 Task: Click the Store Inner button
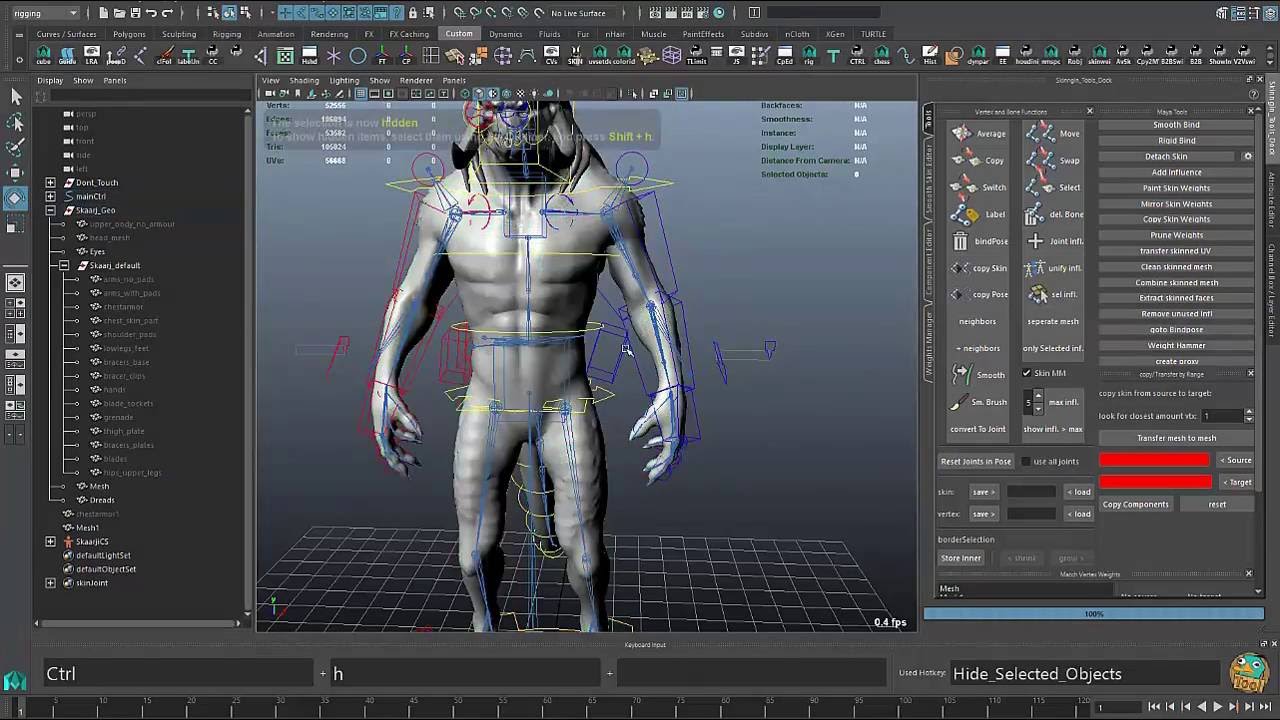(961, 558)
